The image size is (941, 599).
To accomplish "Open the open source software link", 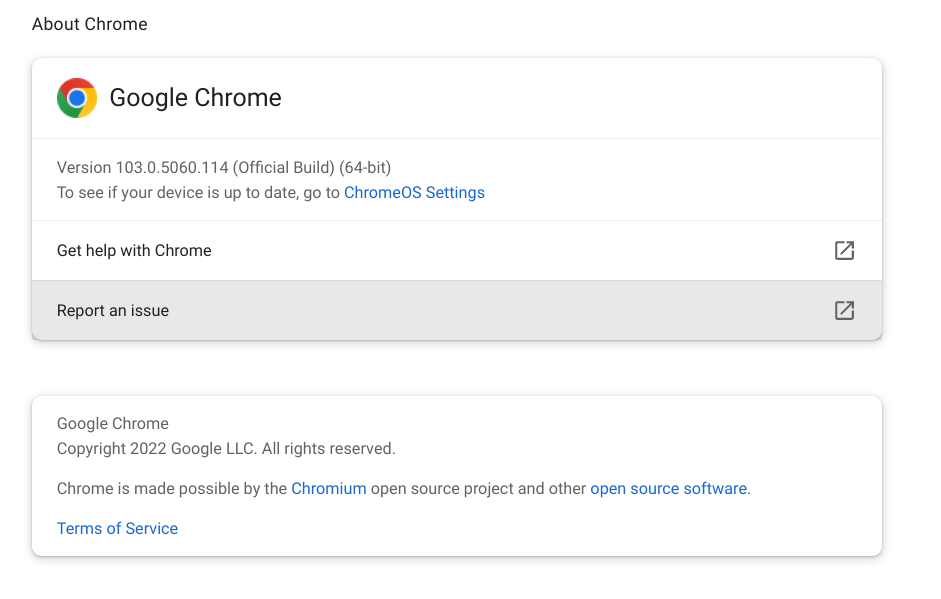I will (668, 489).
